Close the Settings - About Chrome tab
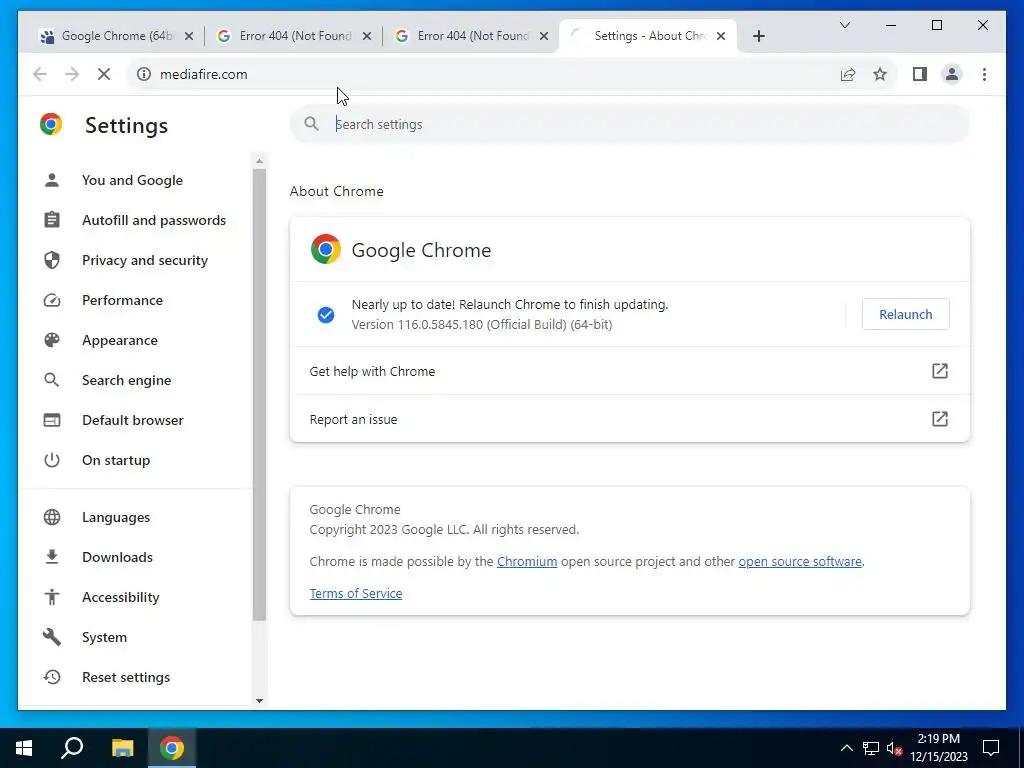 click(721, 36)
